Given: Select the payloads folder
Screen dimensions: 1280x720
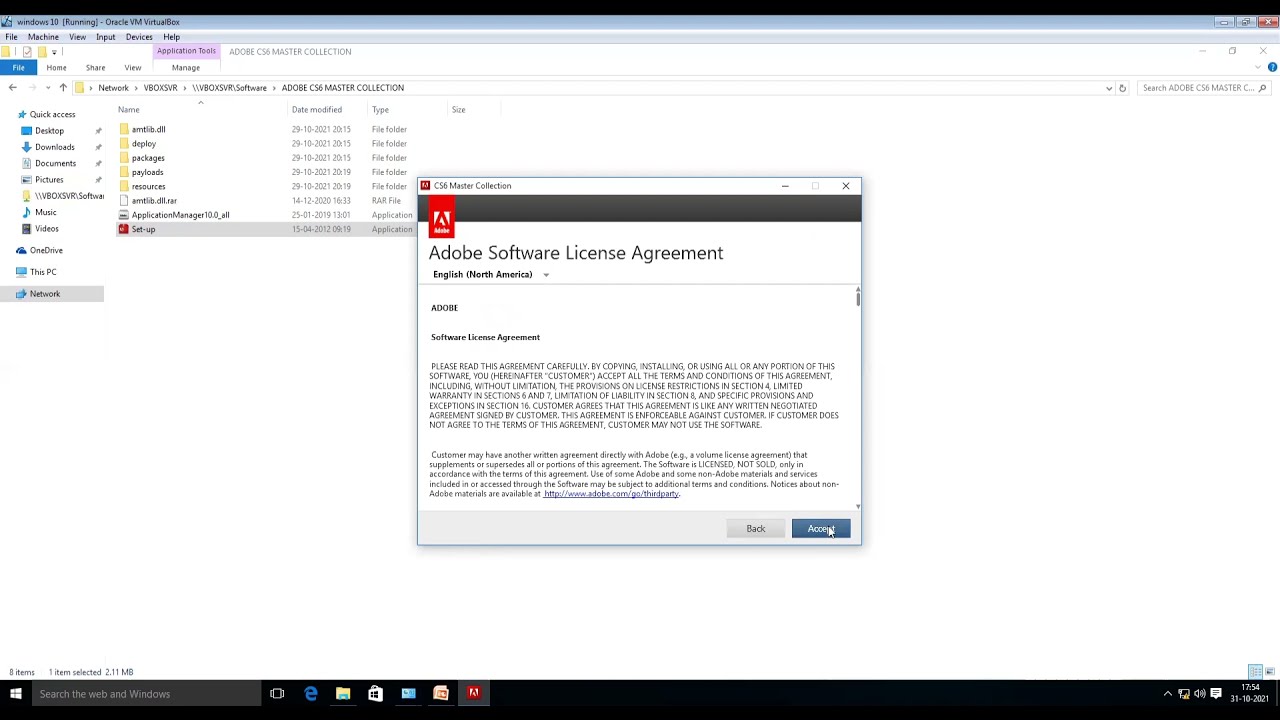Looking at the screenshot, I should point(147,172).
